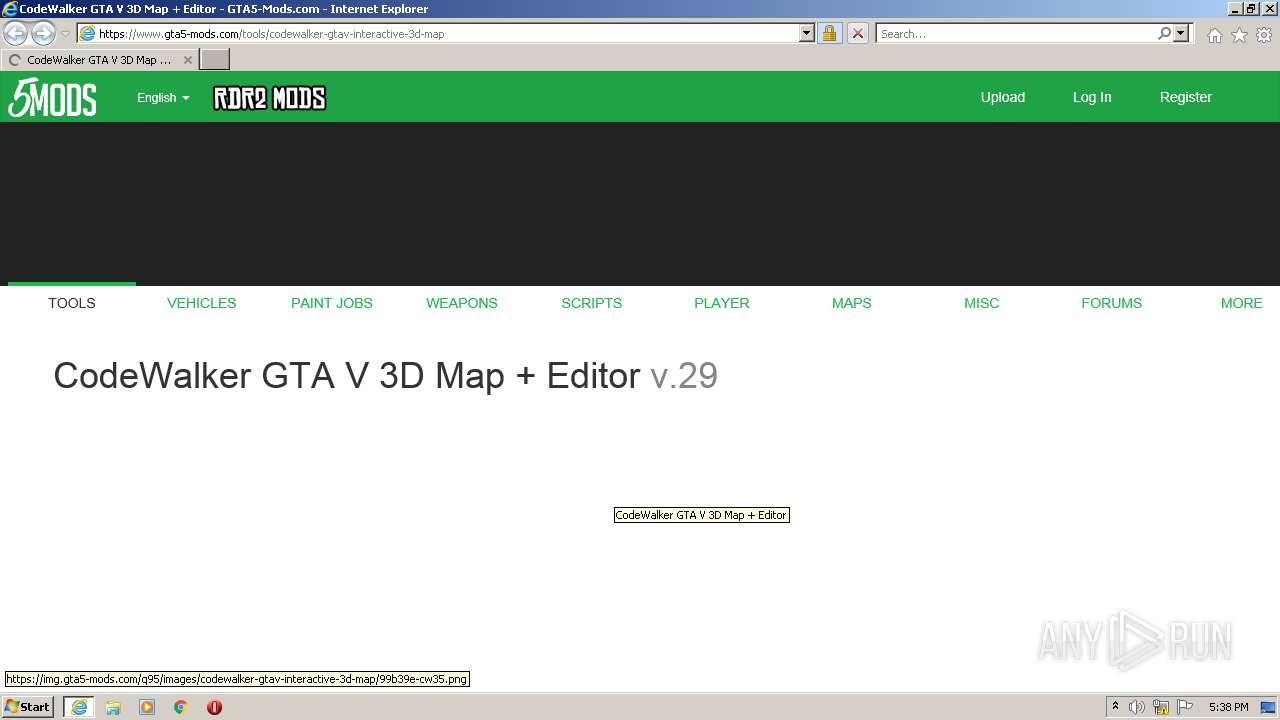Image resolution: width=1280 pixels, height=720 pixels.
Task: Click the CodeWalker GTA V 3D Map + Editor heading
Action: 347,376
